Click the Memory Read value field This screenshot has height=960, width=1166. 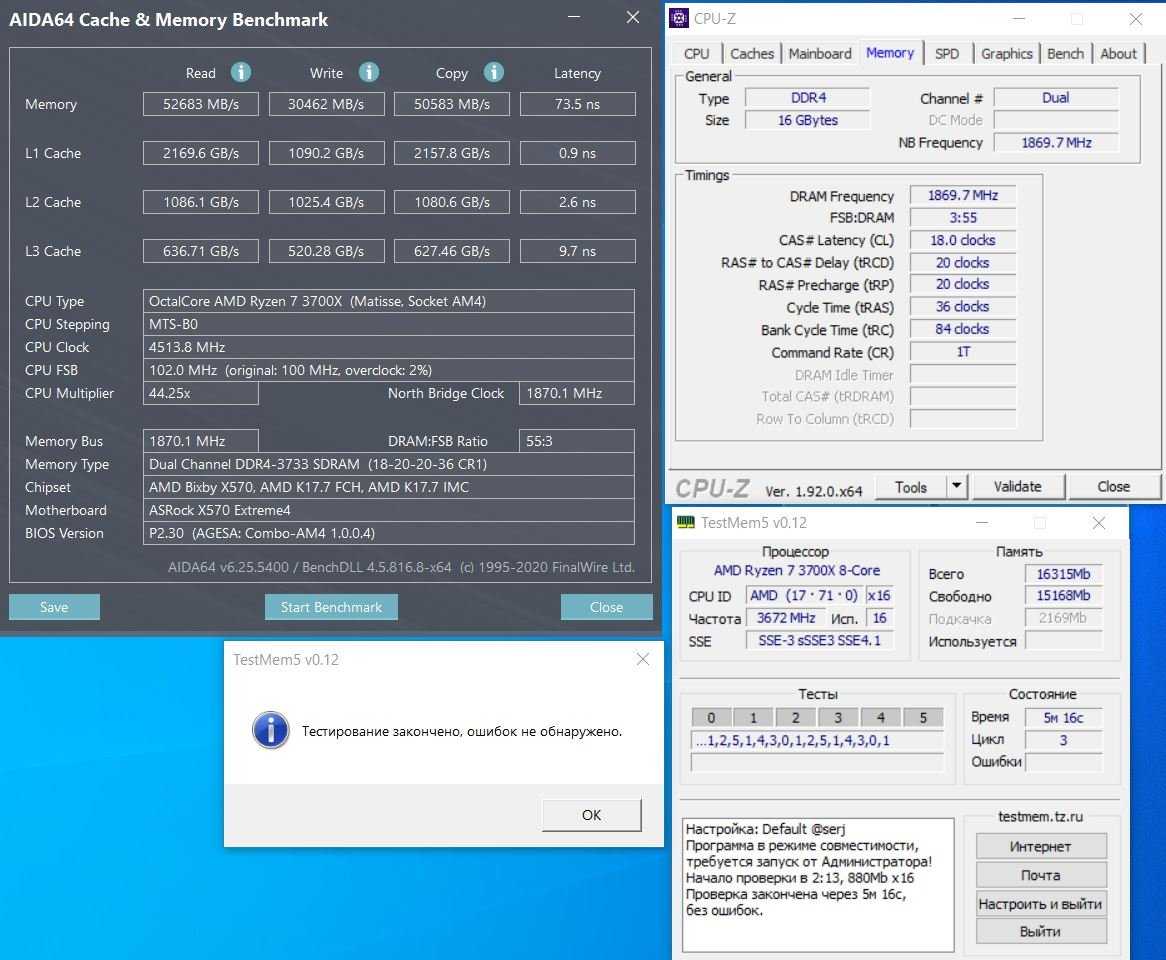pos(201,104)
